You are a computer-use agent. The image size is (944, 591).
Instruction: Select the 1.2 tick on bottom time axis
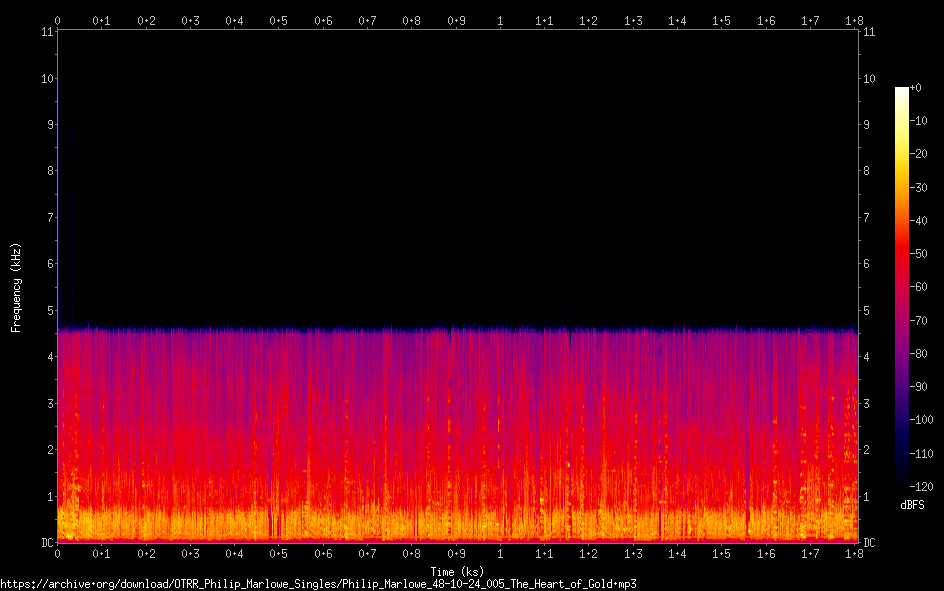pyautogui.click(x=589, y=553)
